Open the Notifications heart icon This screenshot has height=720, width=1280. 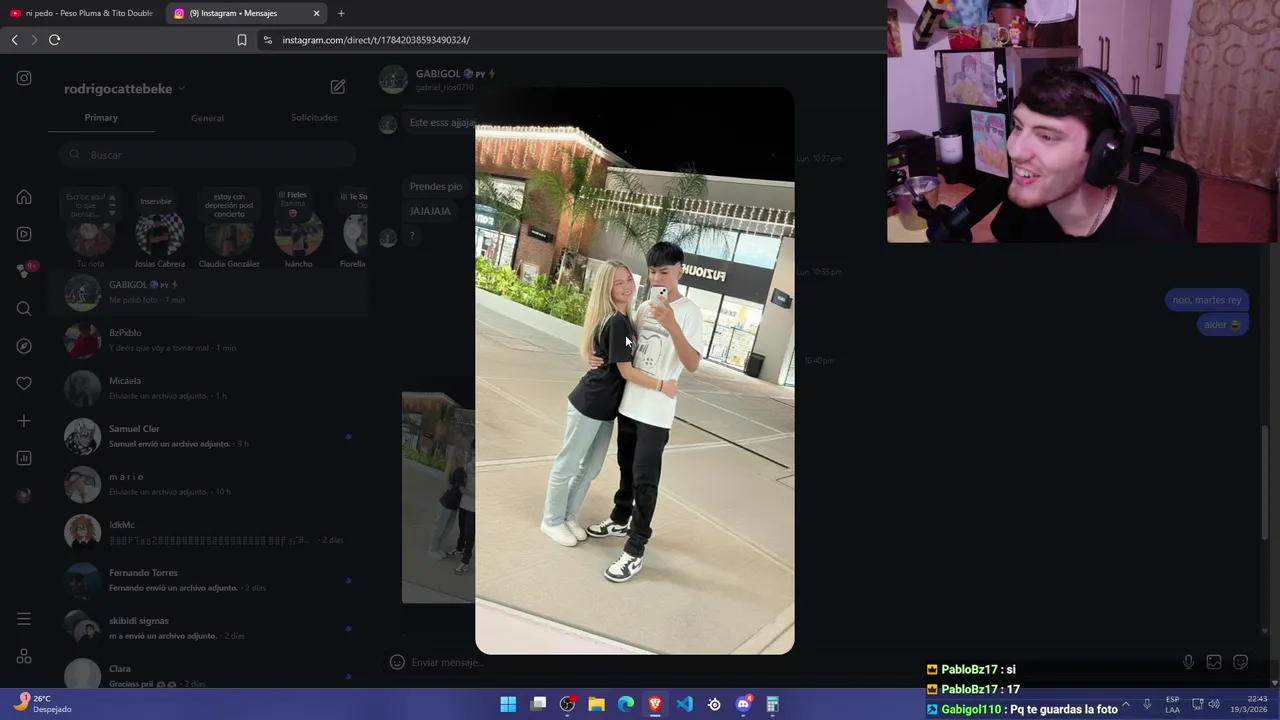coord(24,383)
